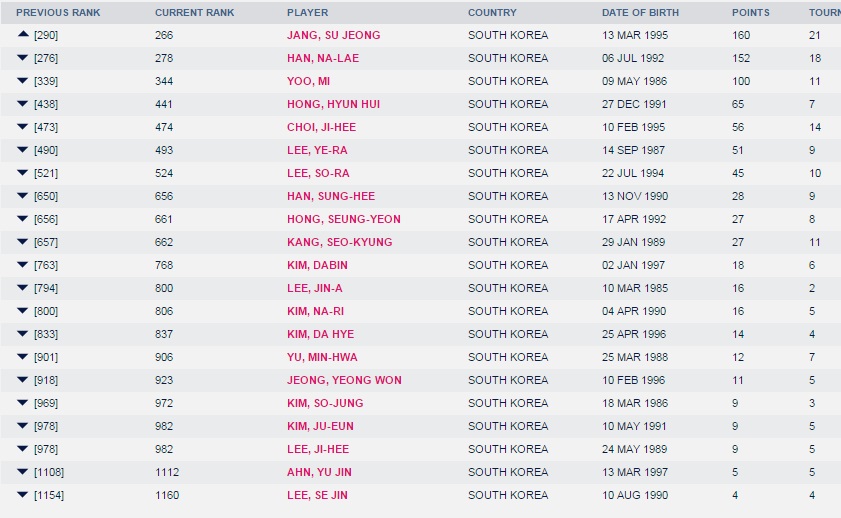Image resolution: width=841 pixels, height=518 pixels.
Task: Click the down arrow beside rank [794]
Action: 23,287
